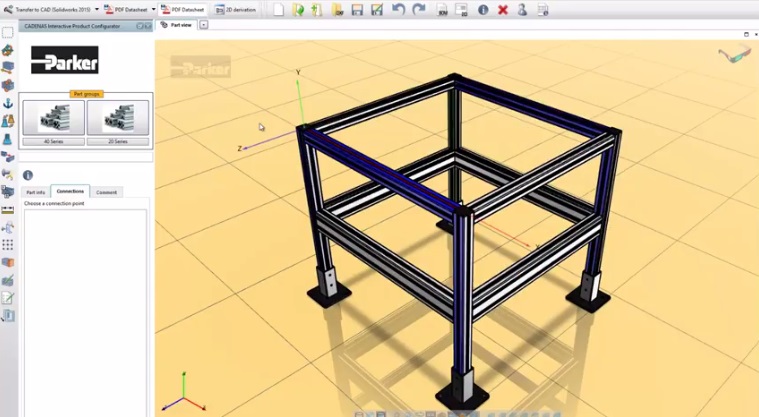Click the blue flask icon in sidebar
Screen dimensions: 759x417
click(7, 139)
